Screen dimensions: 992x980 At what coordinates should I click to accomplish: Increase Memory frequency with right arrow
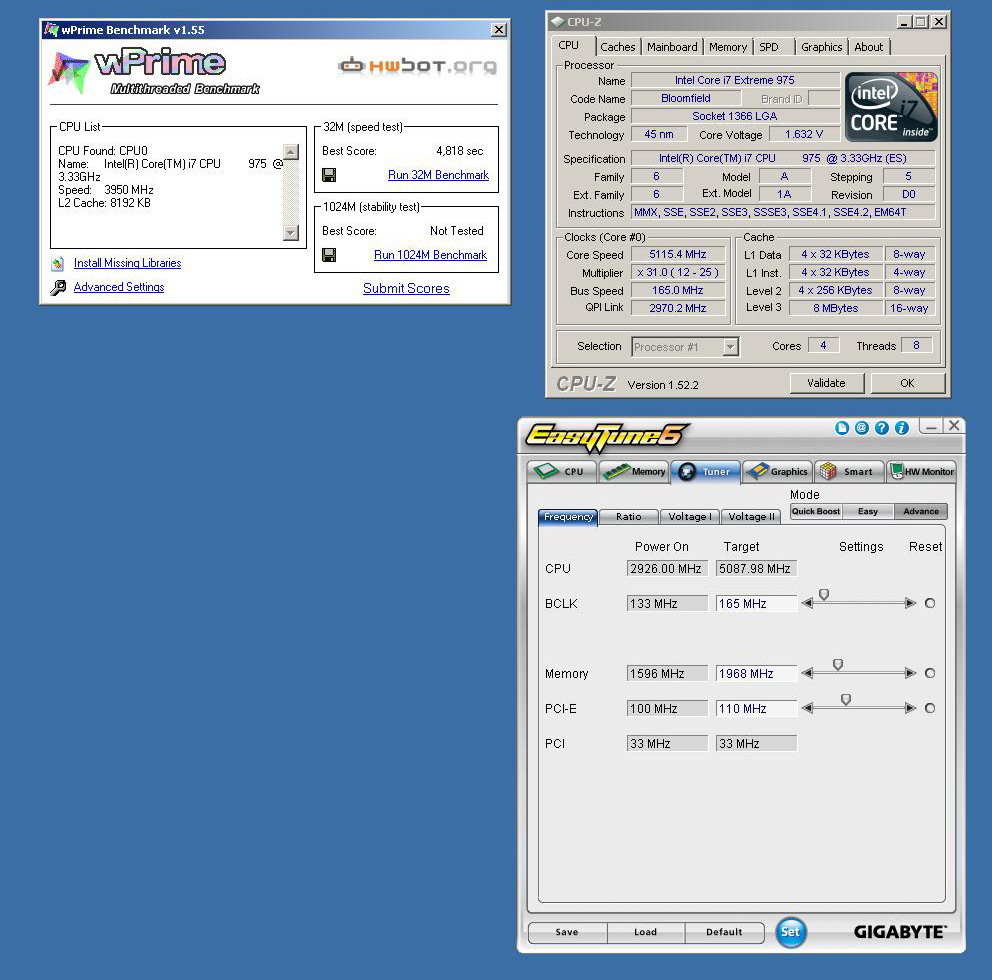tap(910, 673)
